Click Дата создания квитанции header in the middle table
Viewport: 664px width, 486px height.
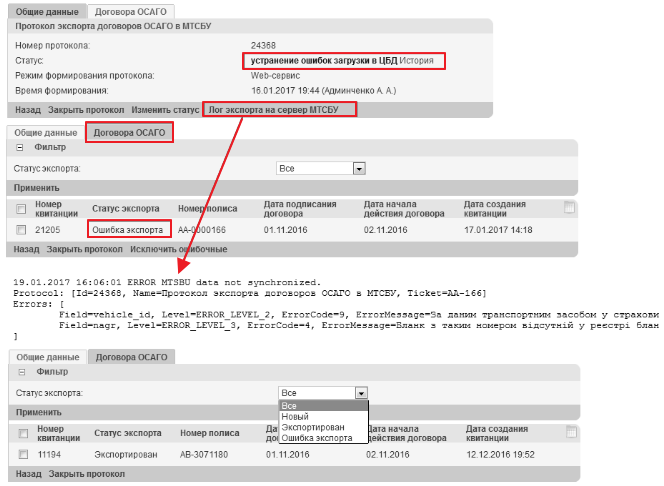click(x=495, y=209)
